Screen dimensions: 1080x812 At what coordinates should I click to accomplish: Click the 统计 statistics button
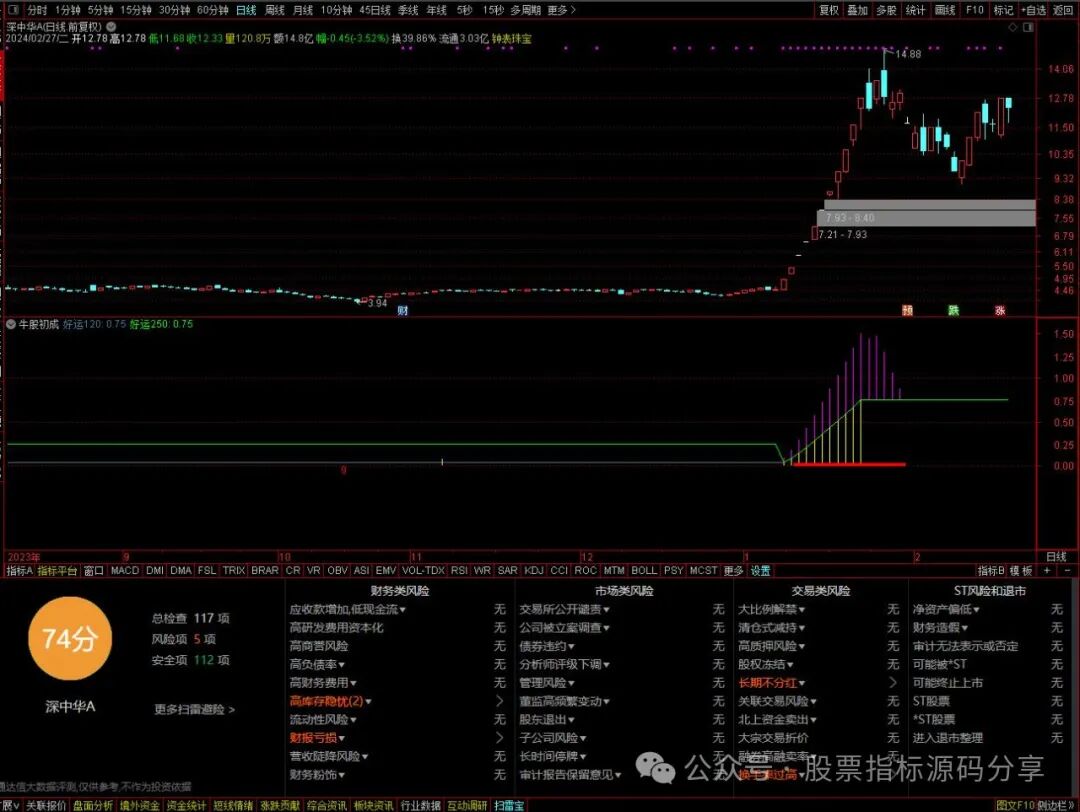[x=915, y=10]
